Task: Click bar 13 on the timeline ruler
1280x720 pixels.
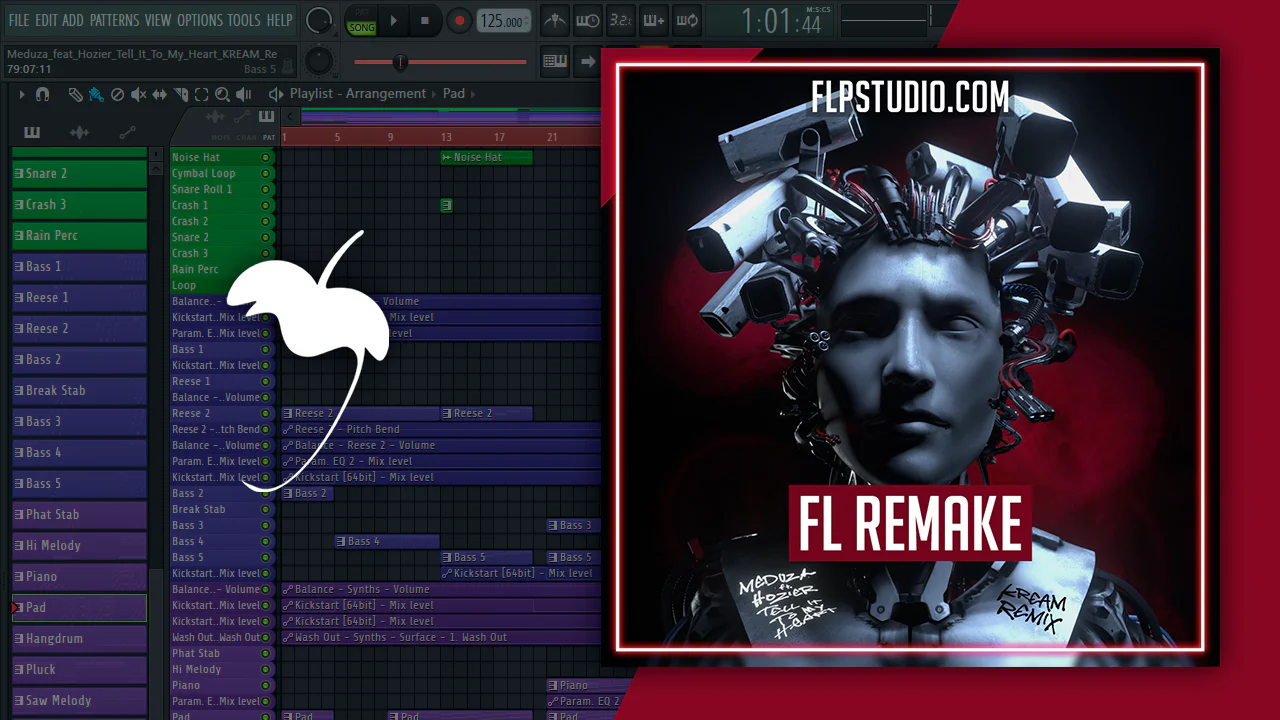Action: click(x=446, y=137)
